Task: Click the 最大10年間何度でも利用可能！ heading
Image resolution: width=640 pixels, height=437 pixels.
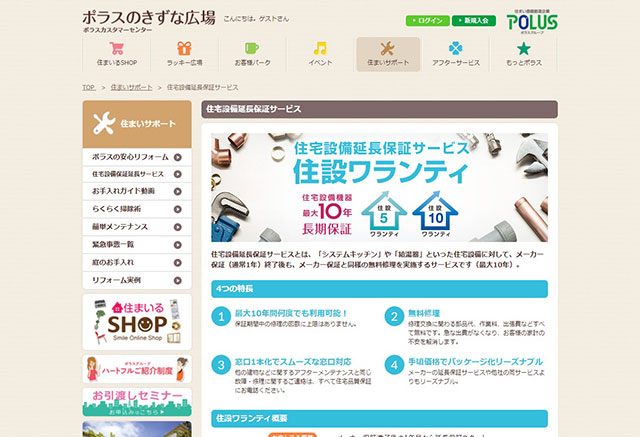Action: tap(291, 313)
